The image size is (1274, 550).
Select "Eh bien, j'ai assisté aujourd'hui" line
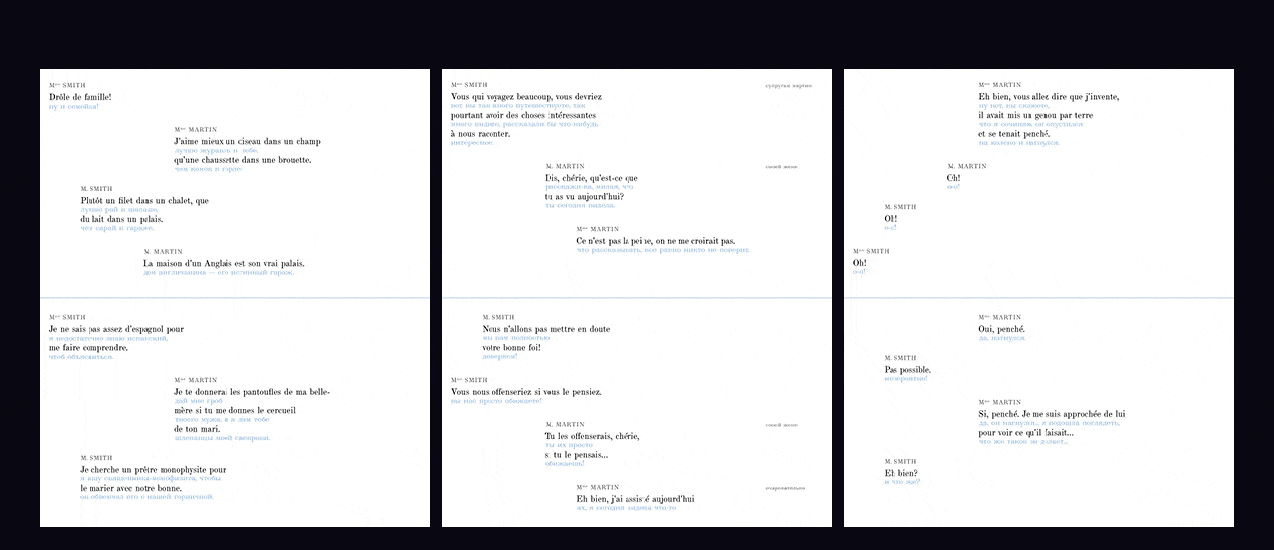coord(635,499)
